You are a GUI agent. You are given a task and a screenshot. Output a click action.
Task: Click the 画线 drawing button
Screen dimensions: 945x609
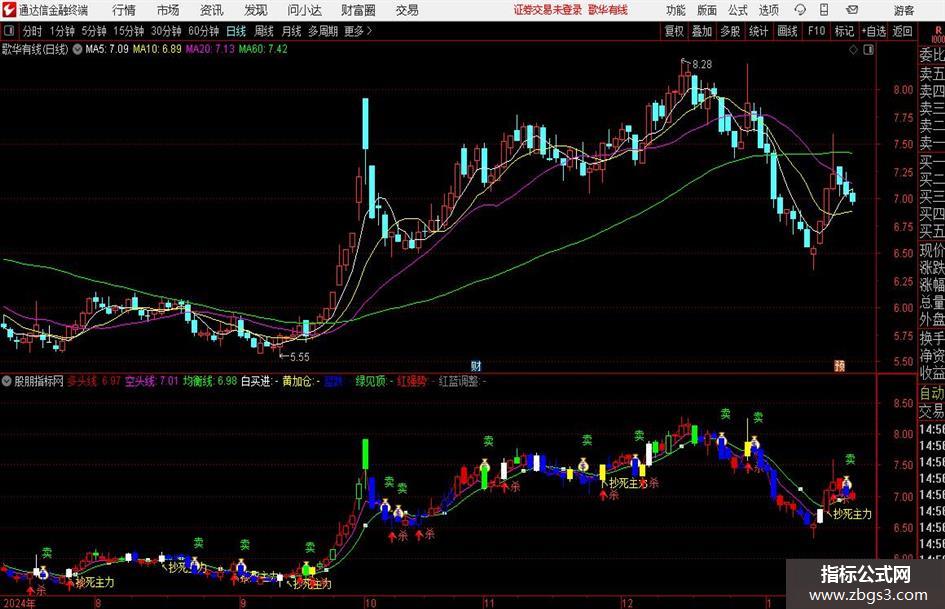coord(787,31)
